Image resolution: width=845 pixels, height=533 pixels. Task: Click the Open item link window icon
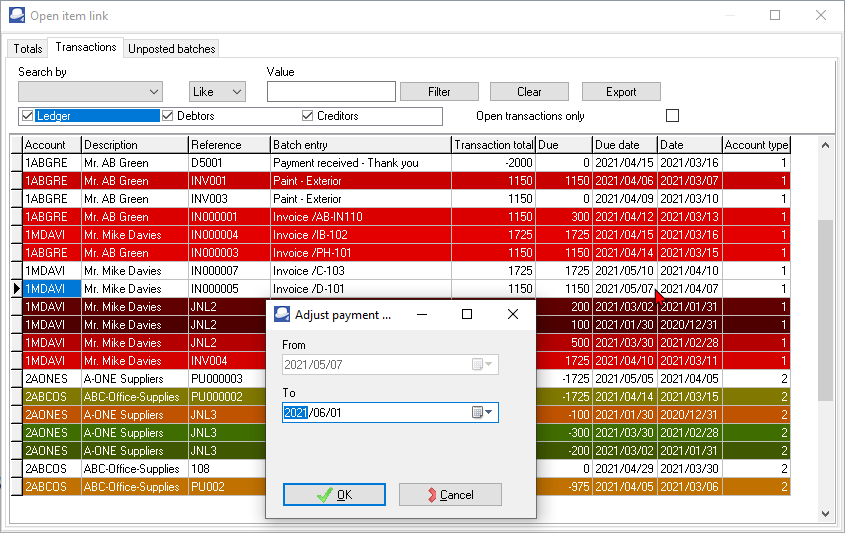pyautogui.click(x=17, y=15)
